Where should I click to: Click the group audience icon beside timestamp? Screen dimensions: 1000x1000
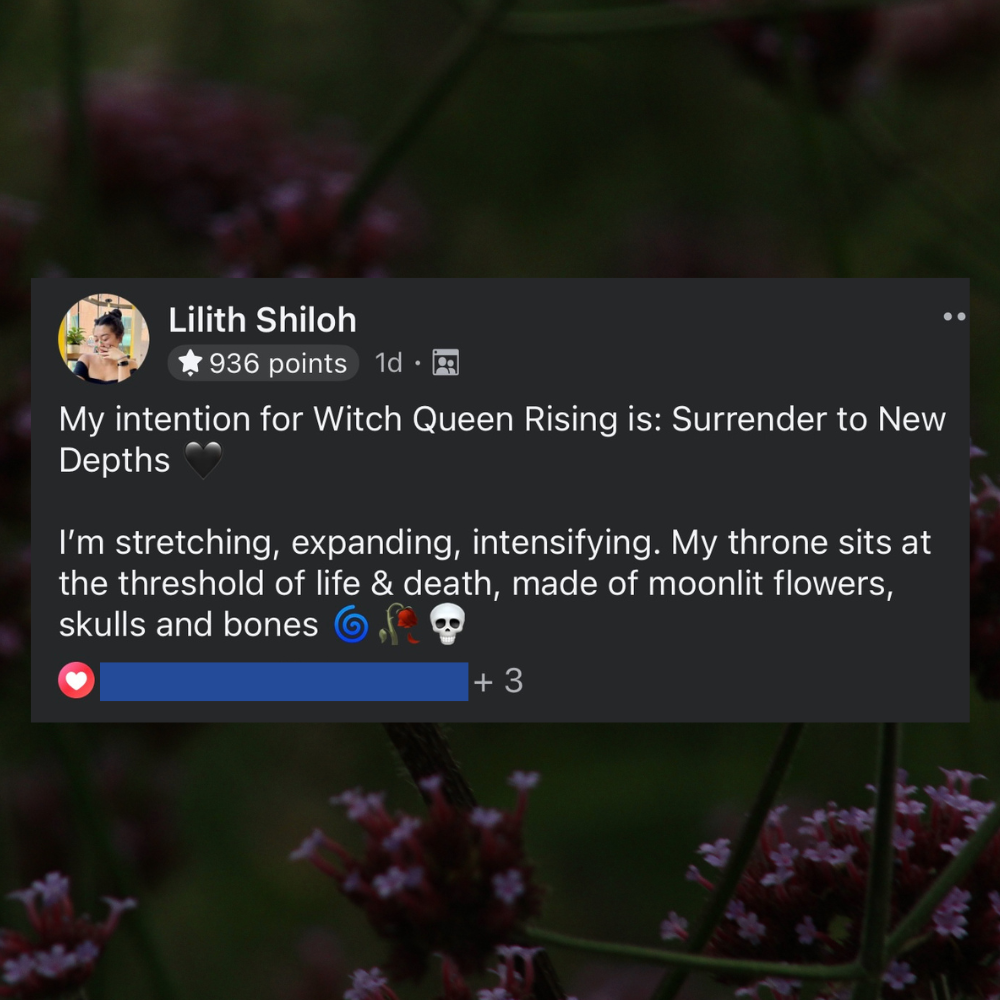coord(446,362)
